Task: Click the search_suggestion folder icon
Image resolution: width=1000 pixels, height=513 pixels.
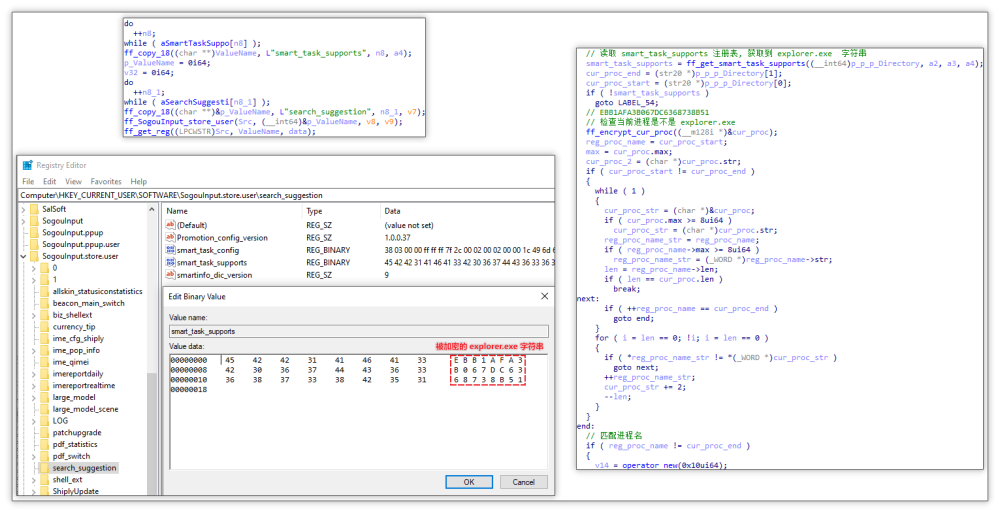Action: coord(45,468)
